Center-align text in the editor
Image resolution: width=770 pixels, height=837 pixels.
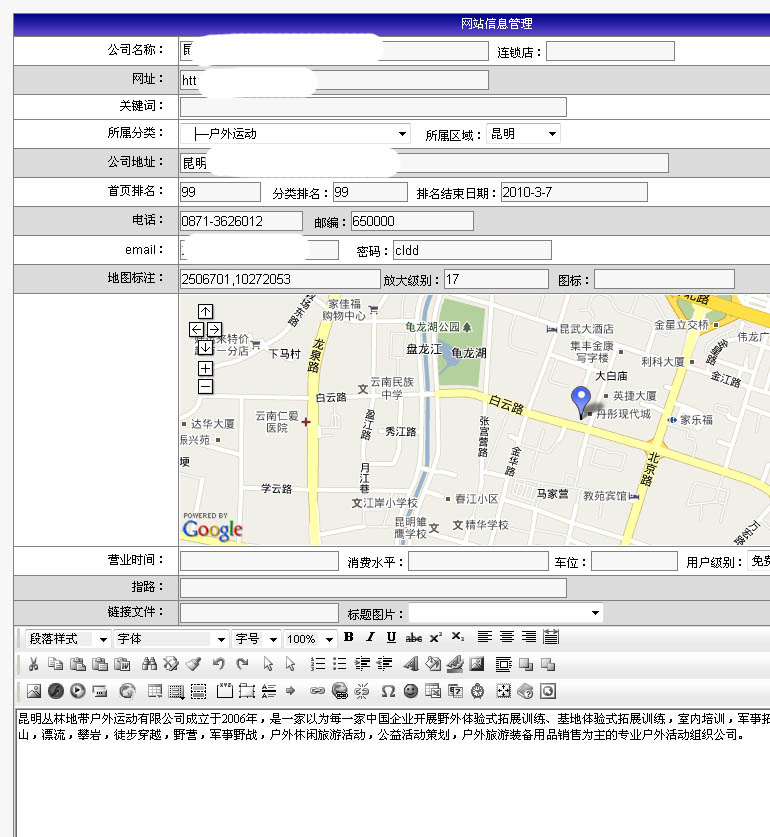pyautogui.click(x=507, y=637)
